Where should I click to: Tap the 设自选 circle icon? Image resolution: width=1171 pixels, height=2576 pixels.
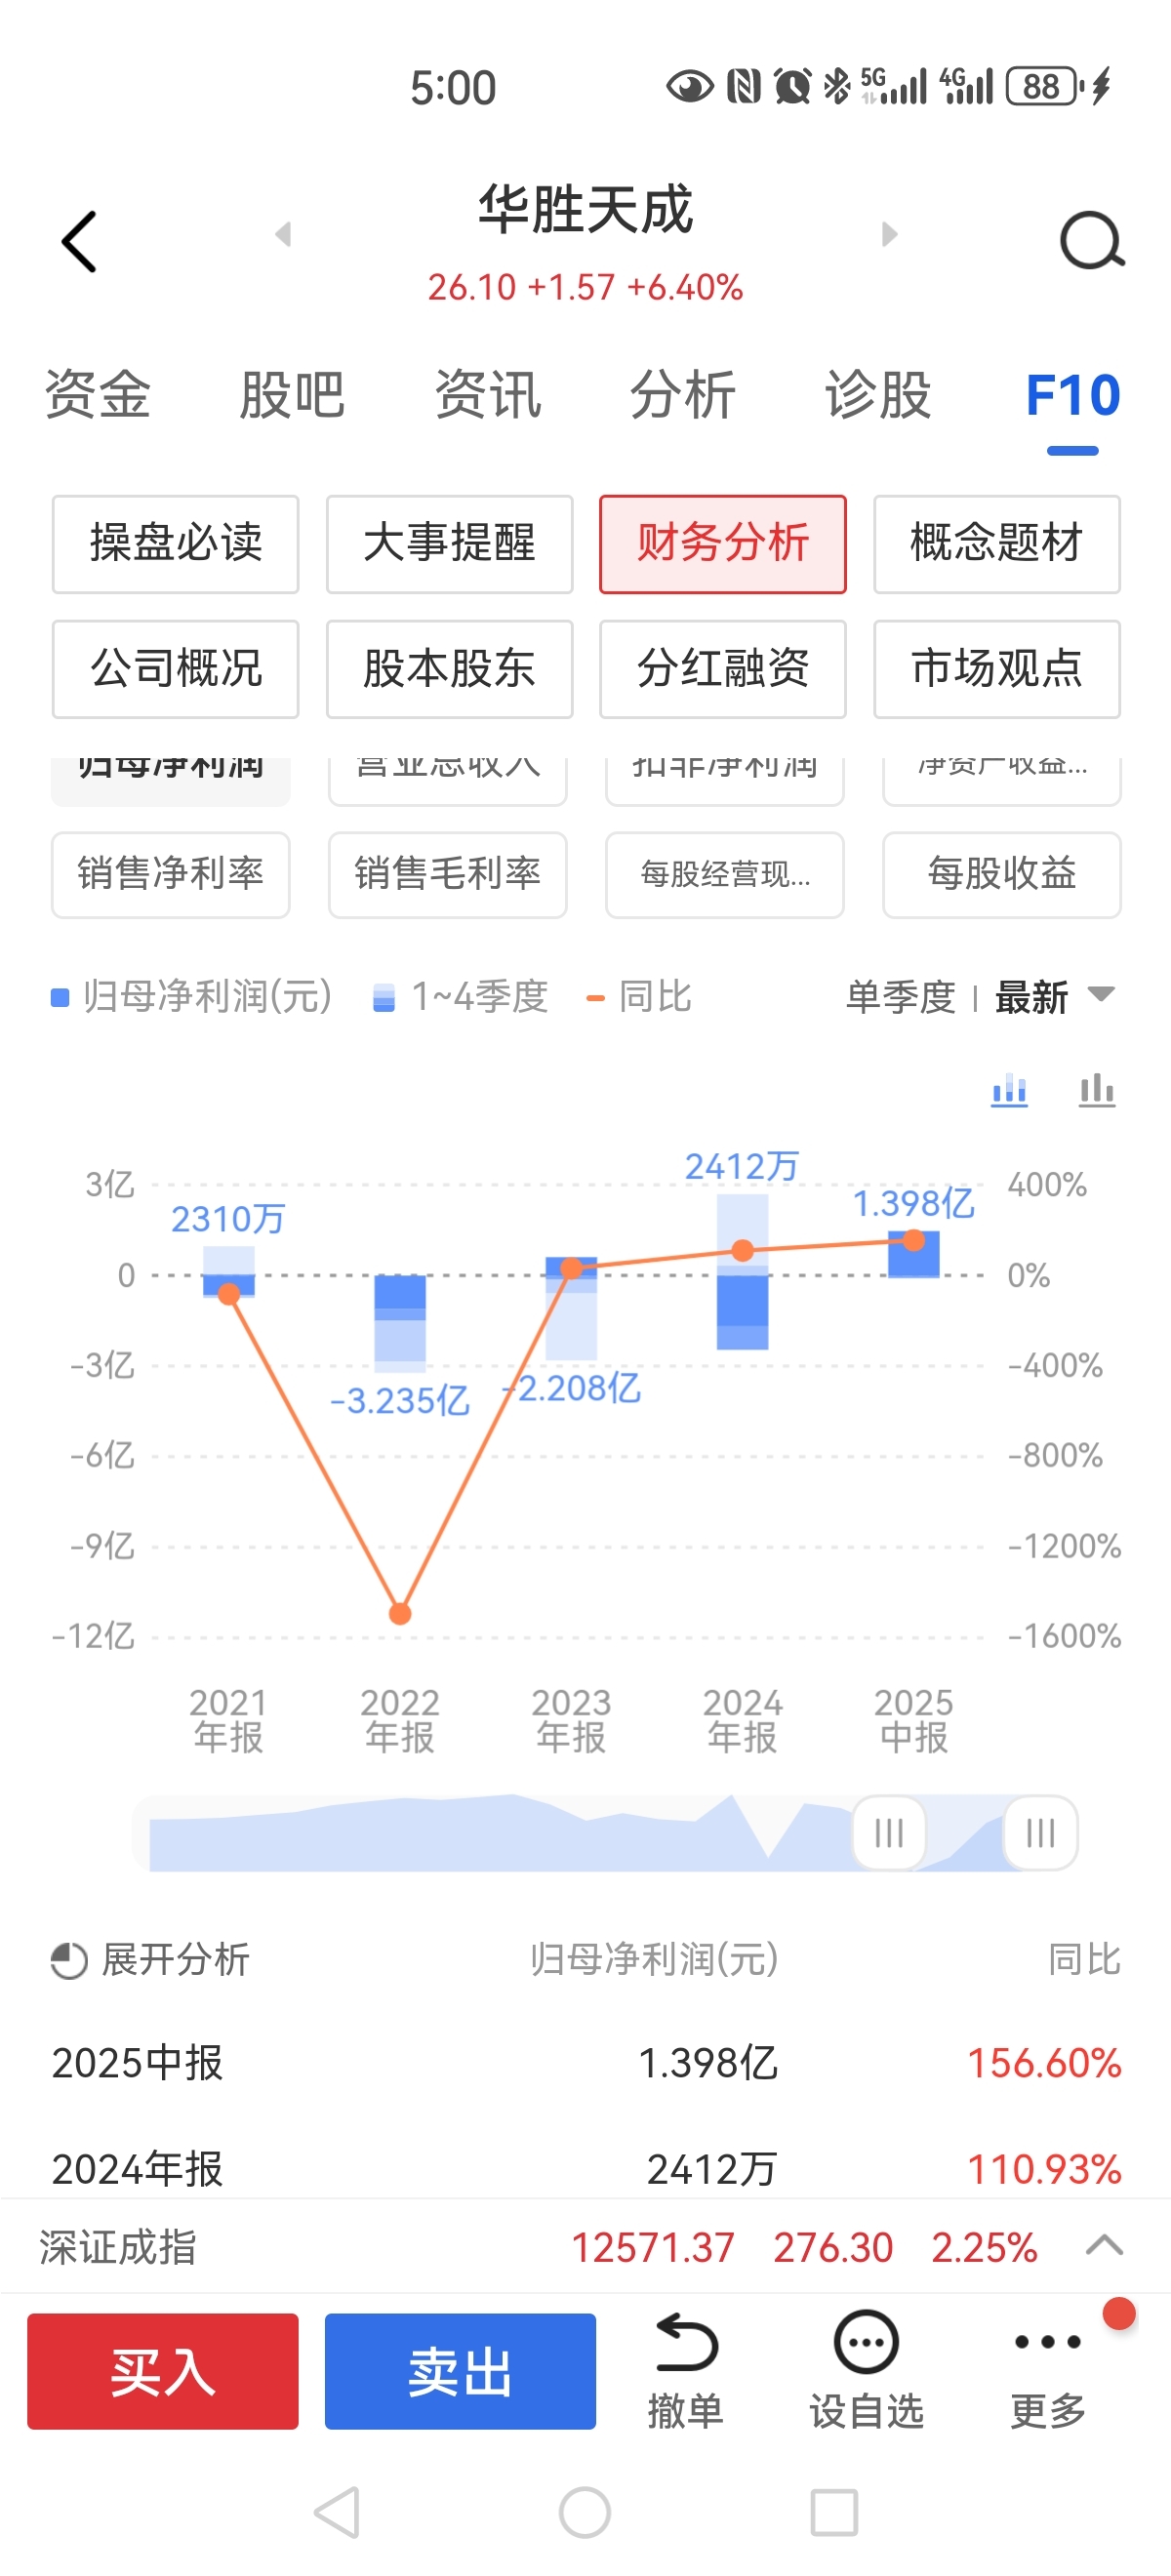[866, 2342]
